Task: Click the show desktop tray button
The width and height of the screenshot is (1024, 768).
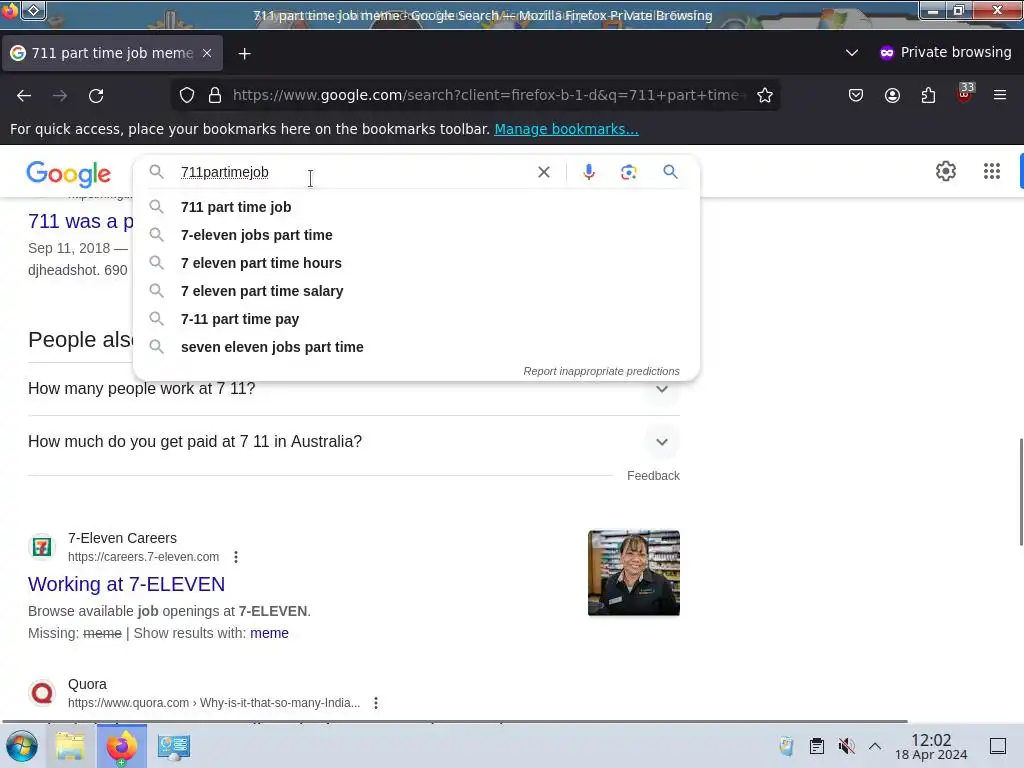Action: pyautogui.click(x=998, y=746)
